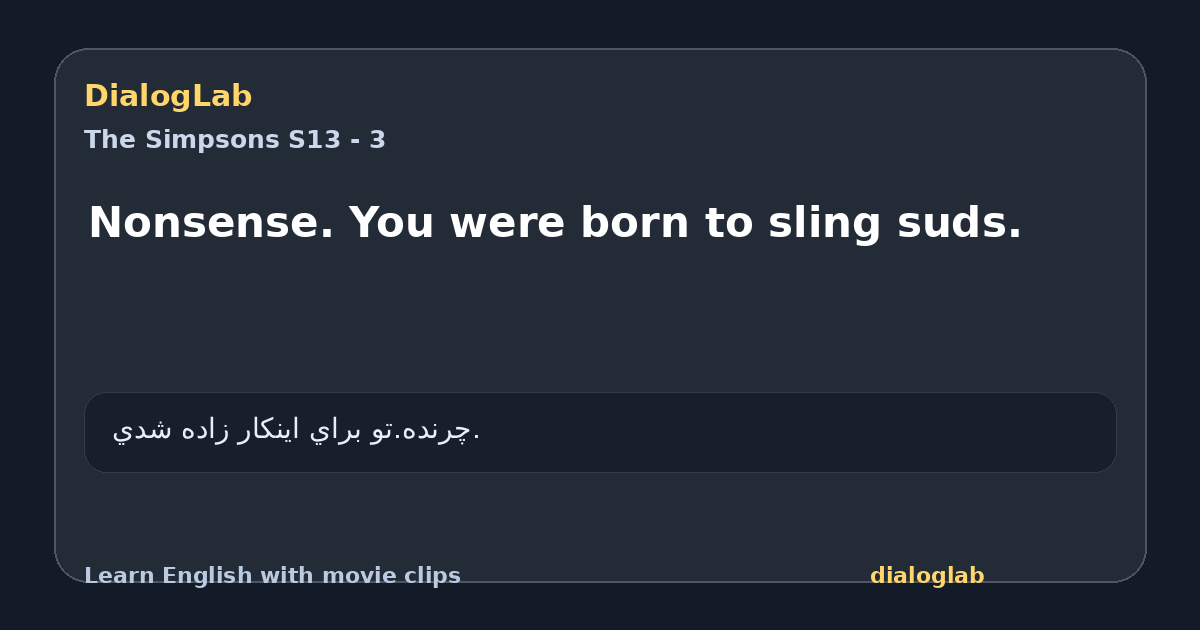The image size is (1200, 630).
Task: Select the season code S13 in the subtitle
Action: point(314,140)
